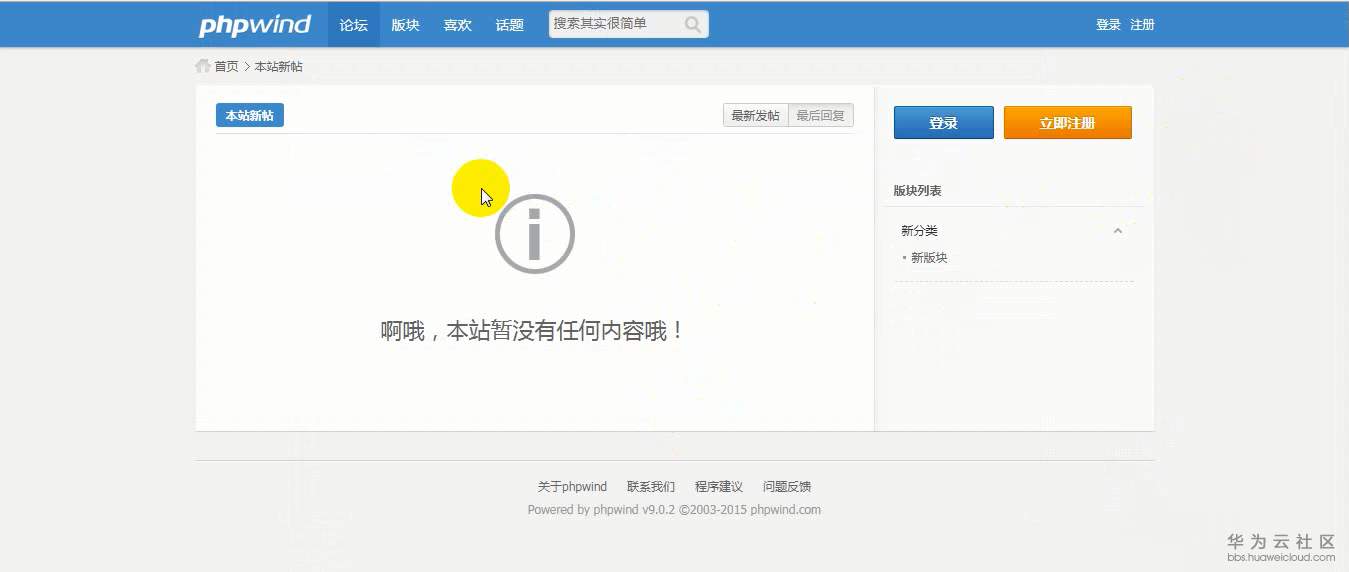Viewport: 1349px width, 572px height.
Task: Click 登录 link in top bar
Action: click(x=1108, y=25)
